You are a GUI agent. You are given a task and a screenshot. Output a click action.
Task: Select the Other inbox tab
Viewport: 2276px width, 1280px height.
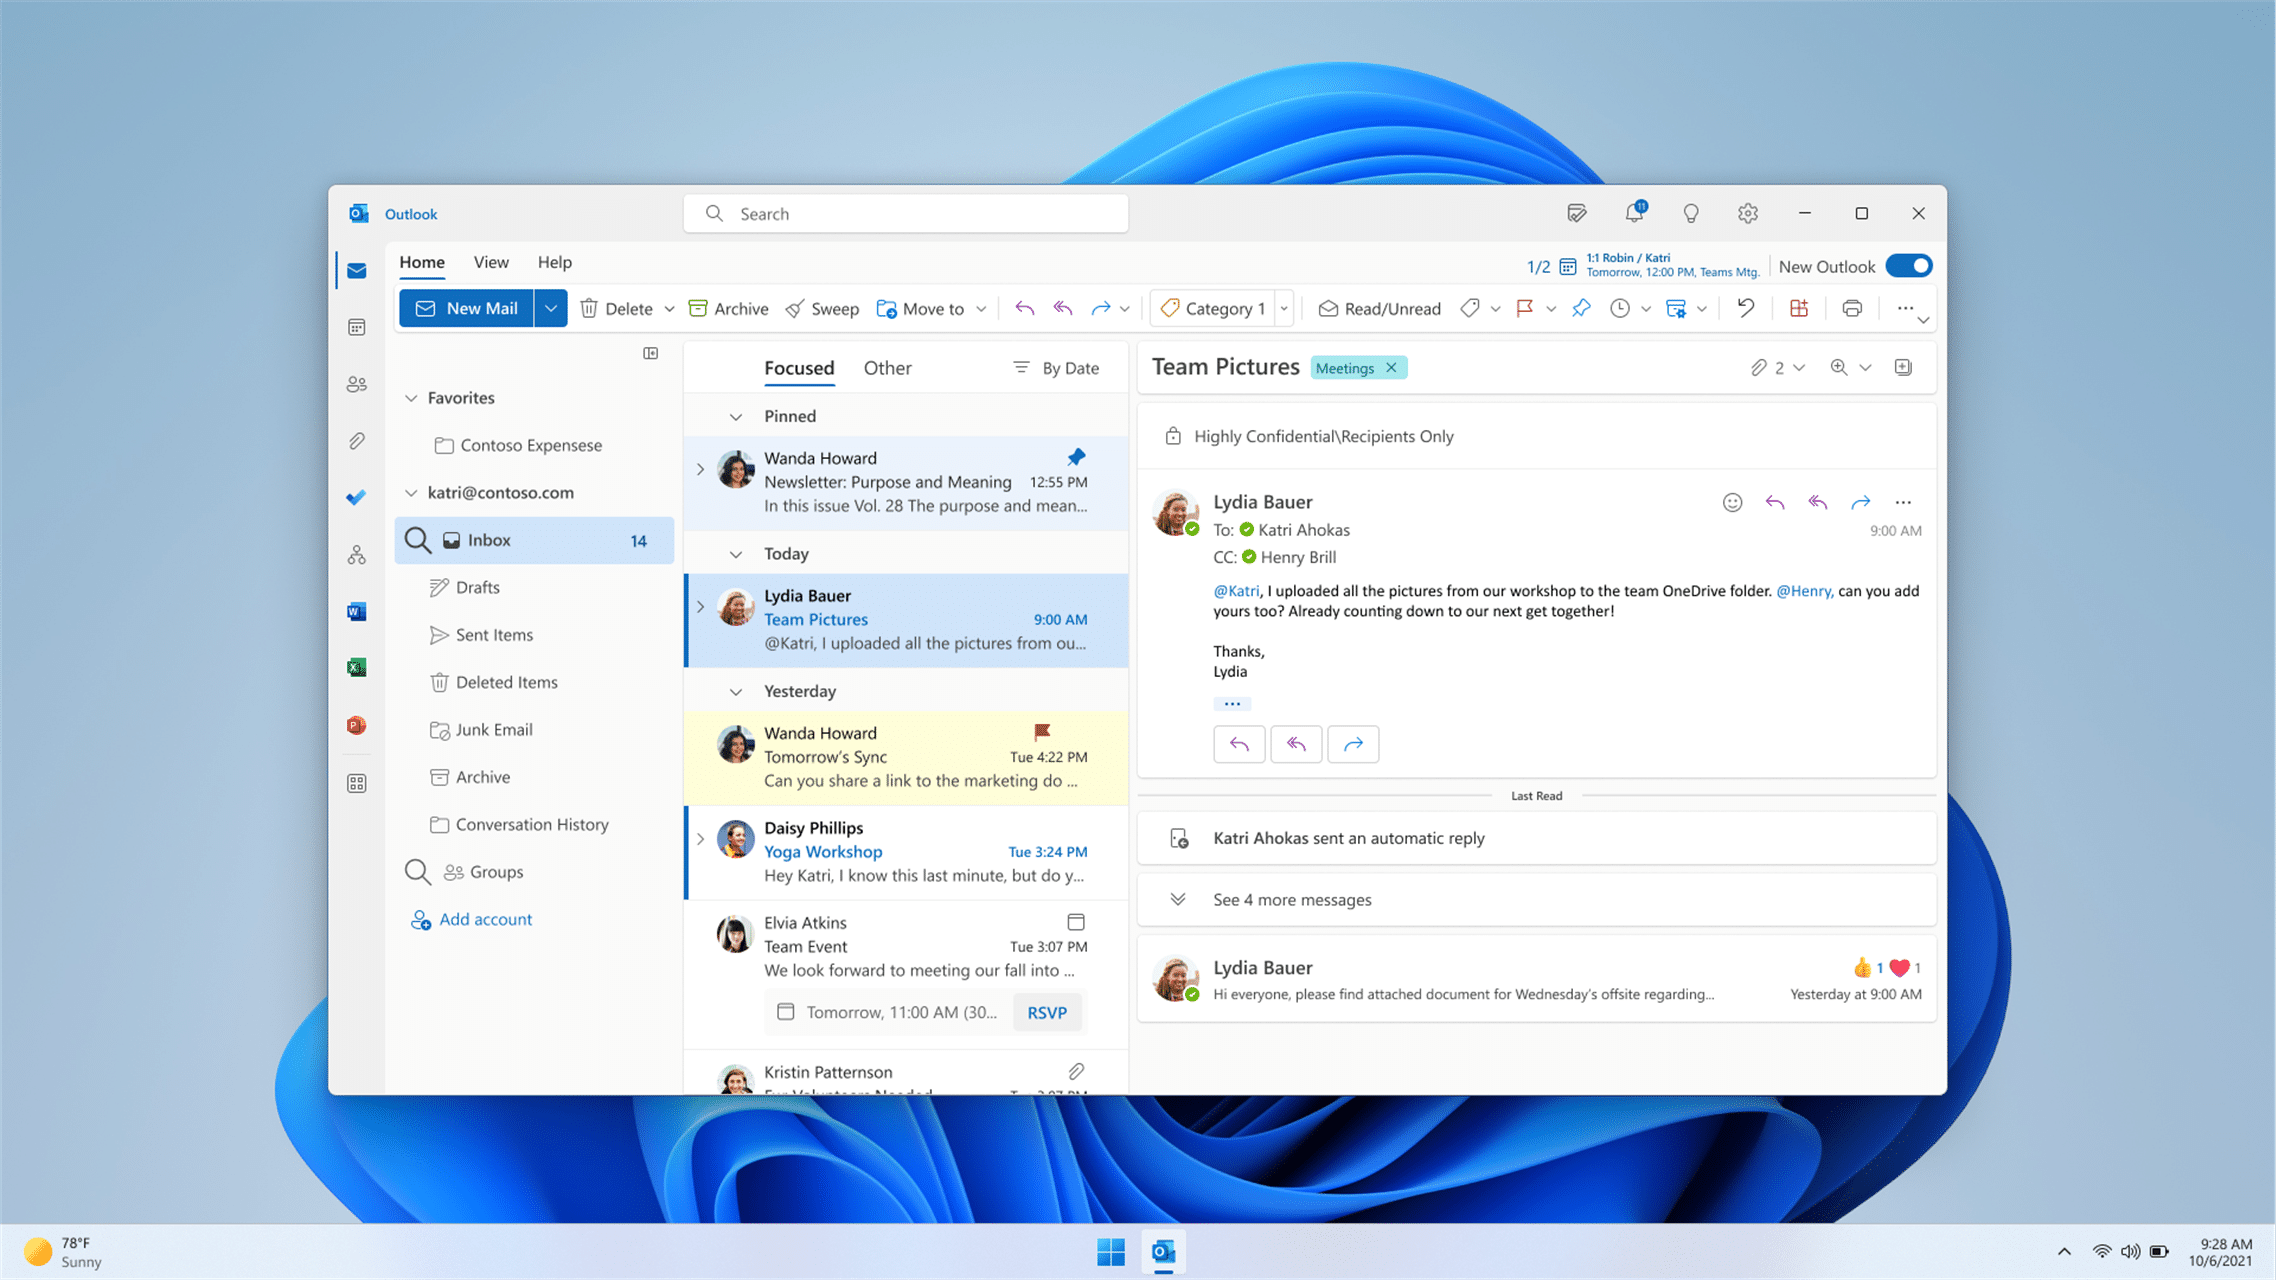tap(886, 367)
